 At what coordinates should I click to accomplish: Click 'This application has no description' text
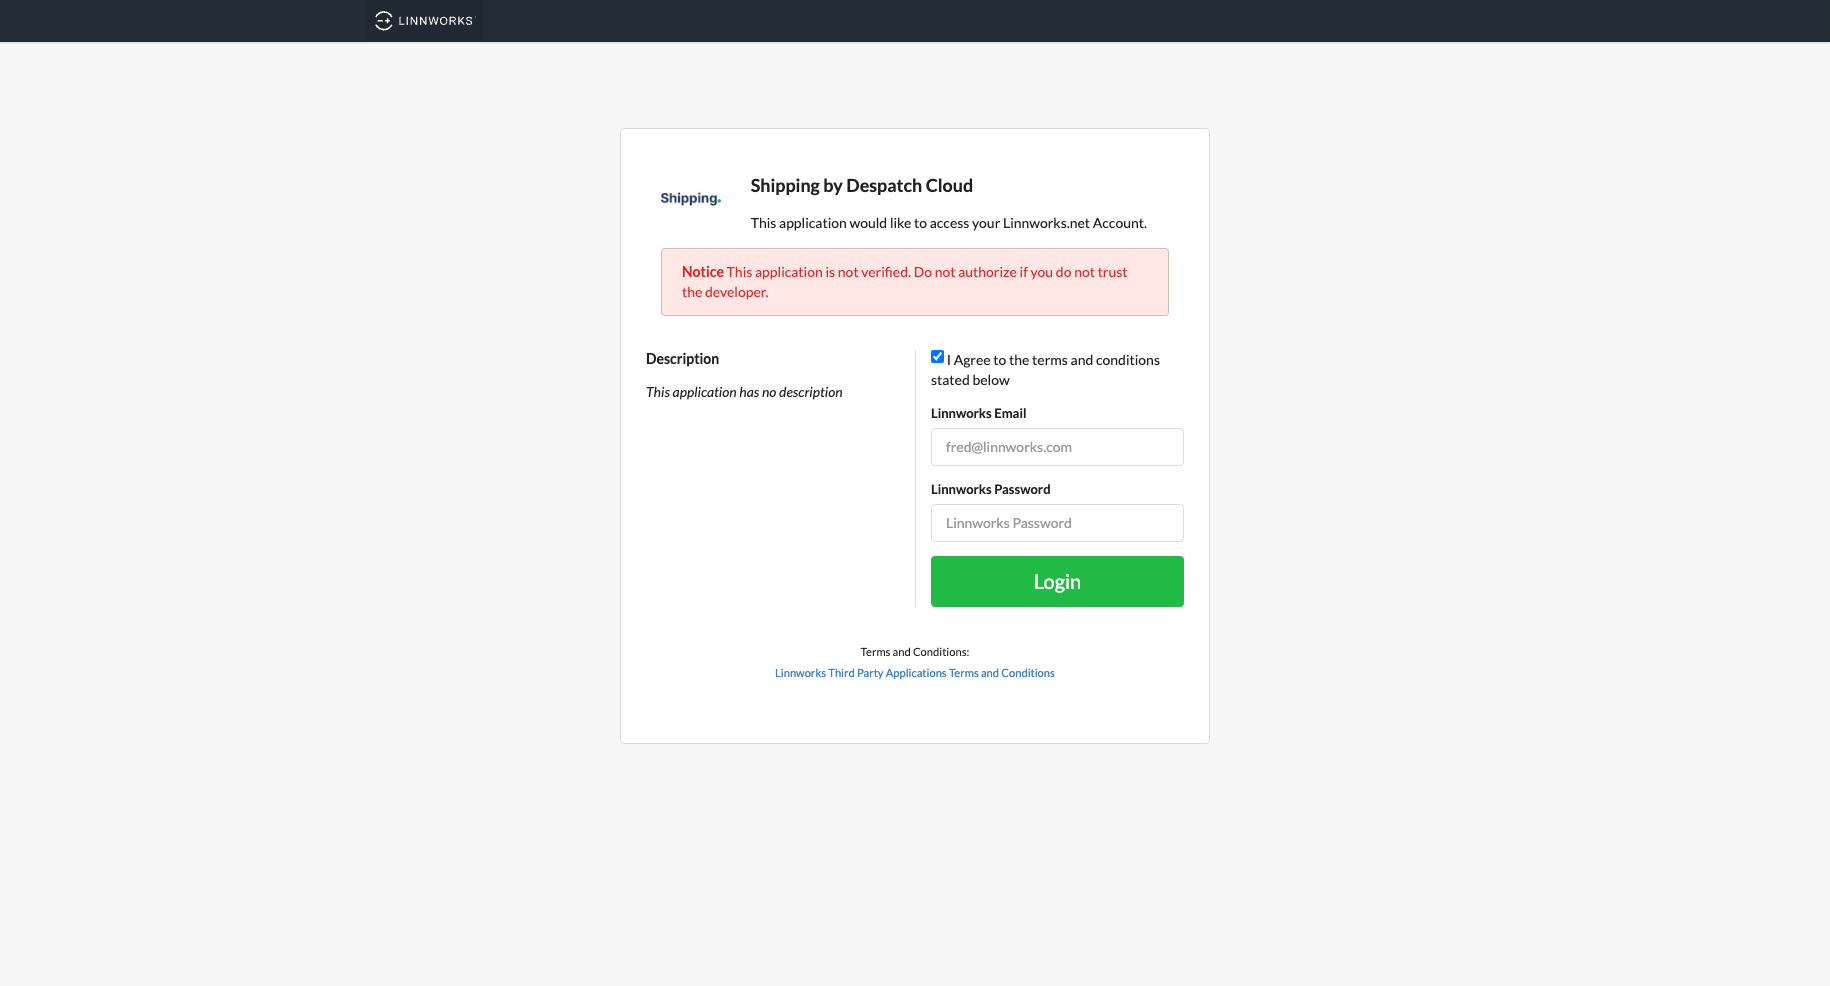click(x=744, y=392)
